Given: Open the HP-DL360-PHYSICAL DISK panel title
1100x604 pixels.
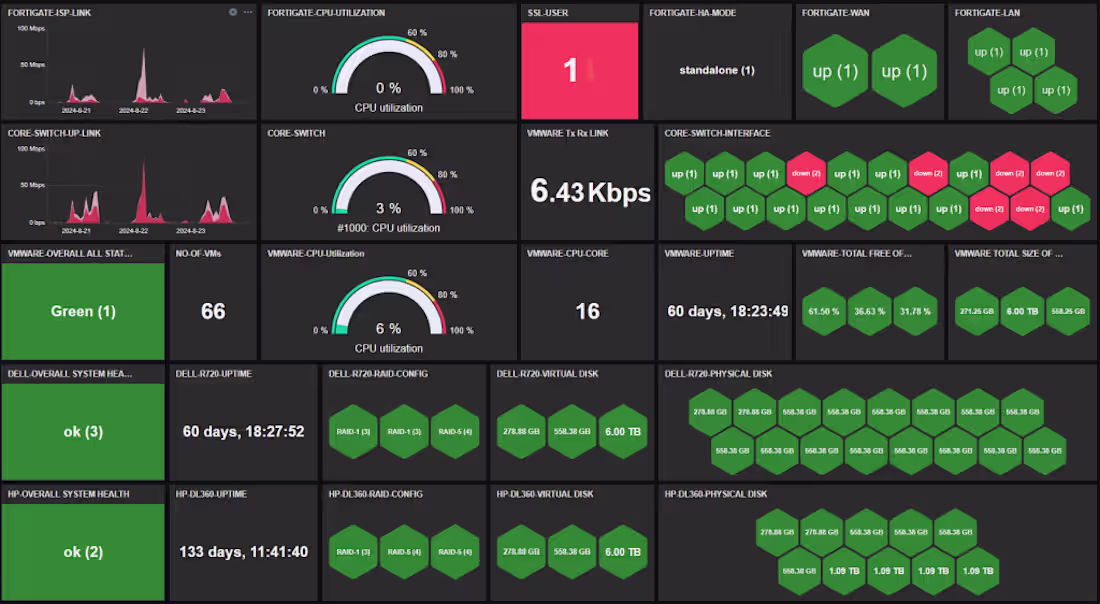Looking at the screenshot, I should [x=716, y=494].
